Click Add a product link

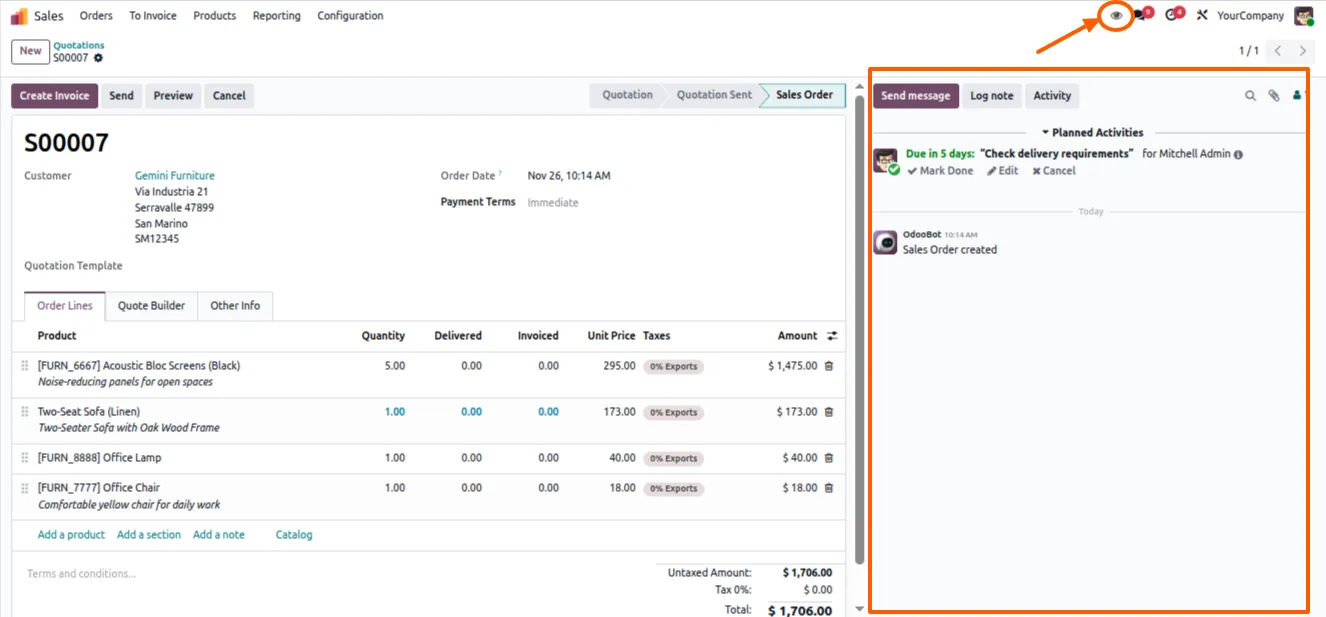pos(71,535)
